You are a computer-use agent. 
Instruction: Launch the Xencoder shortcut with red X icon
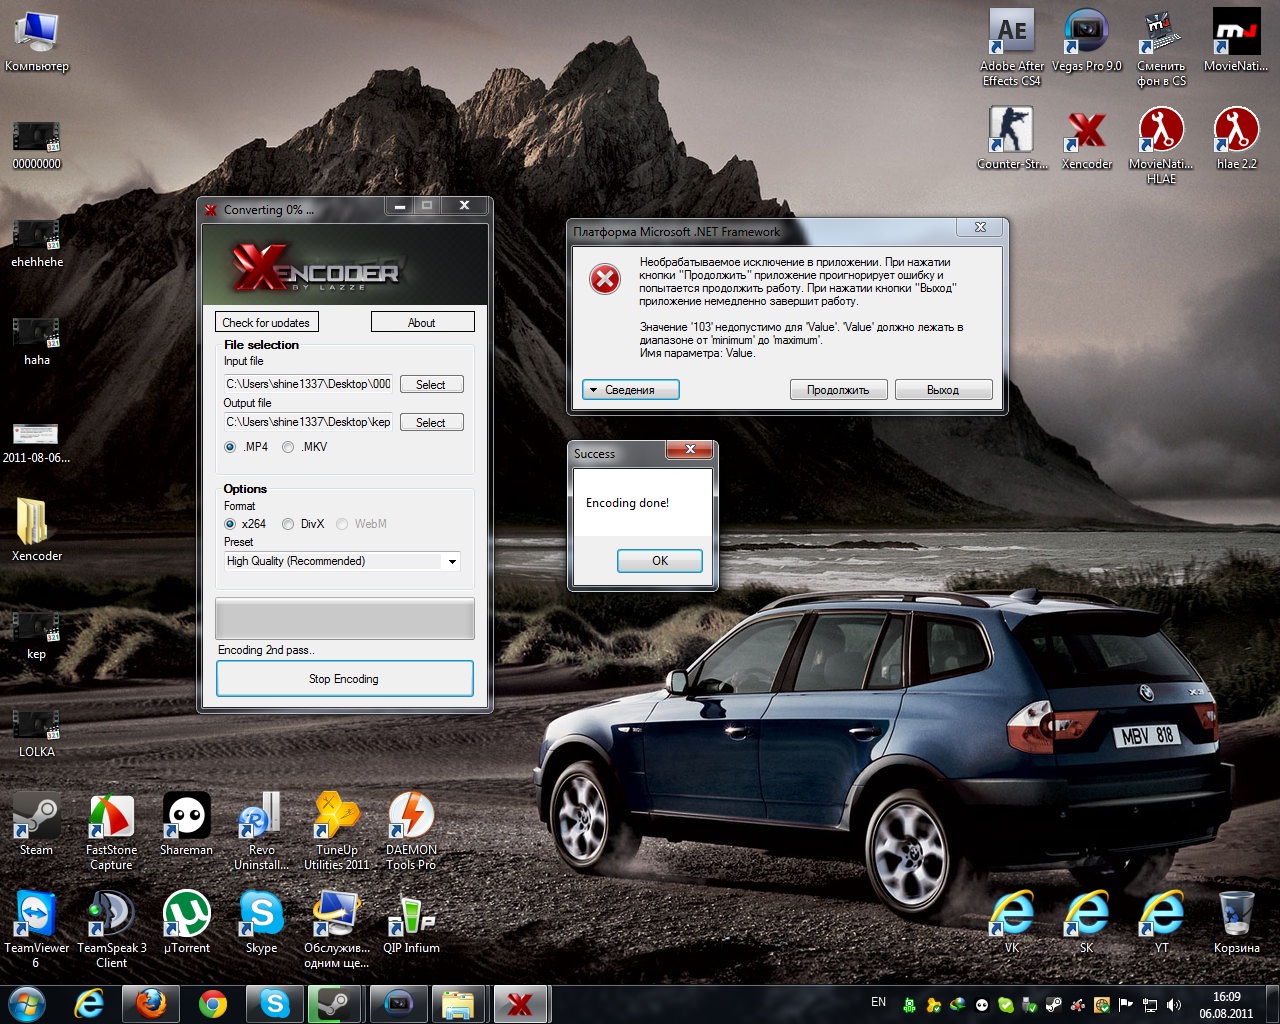[1086, 137]
